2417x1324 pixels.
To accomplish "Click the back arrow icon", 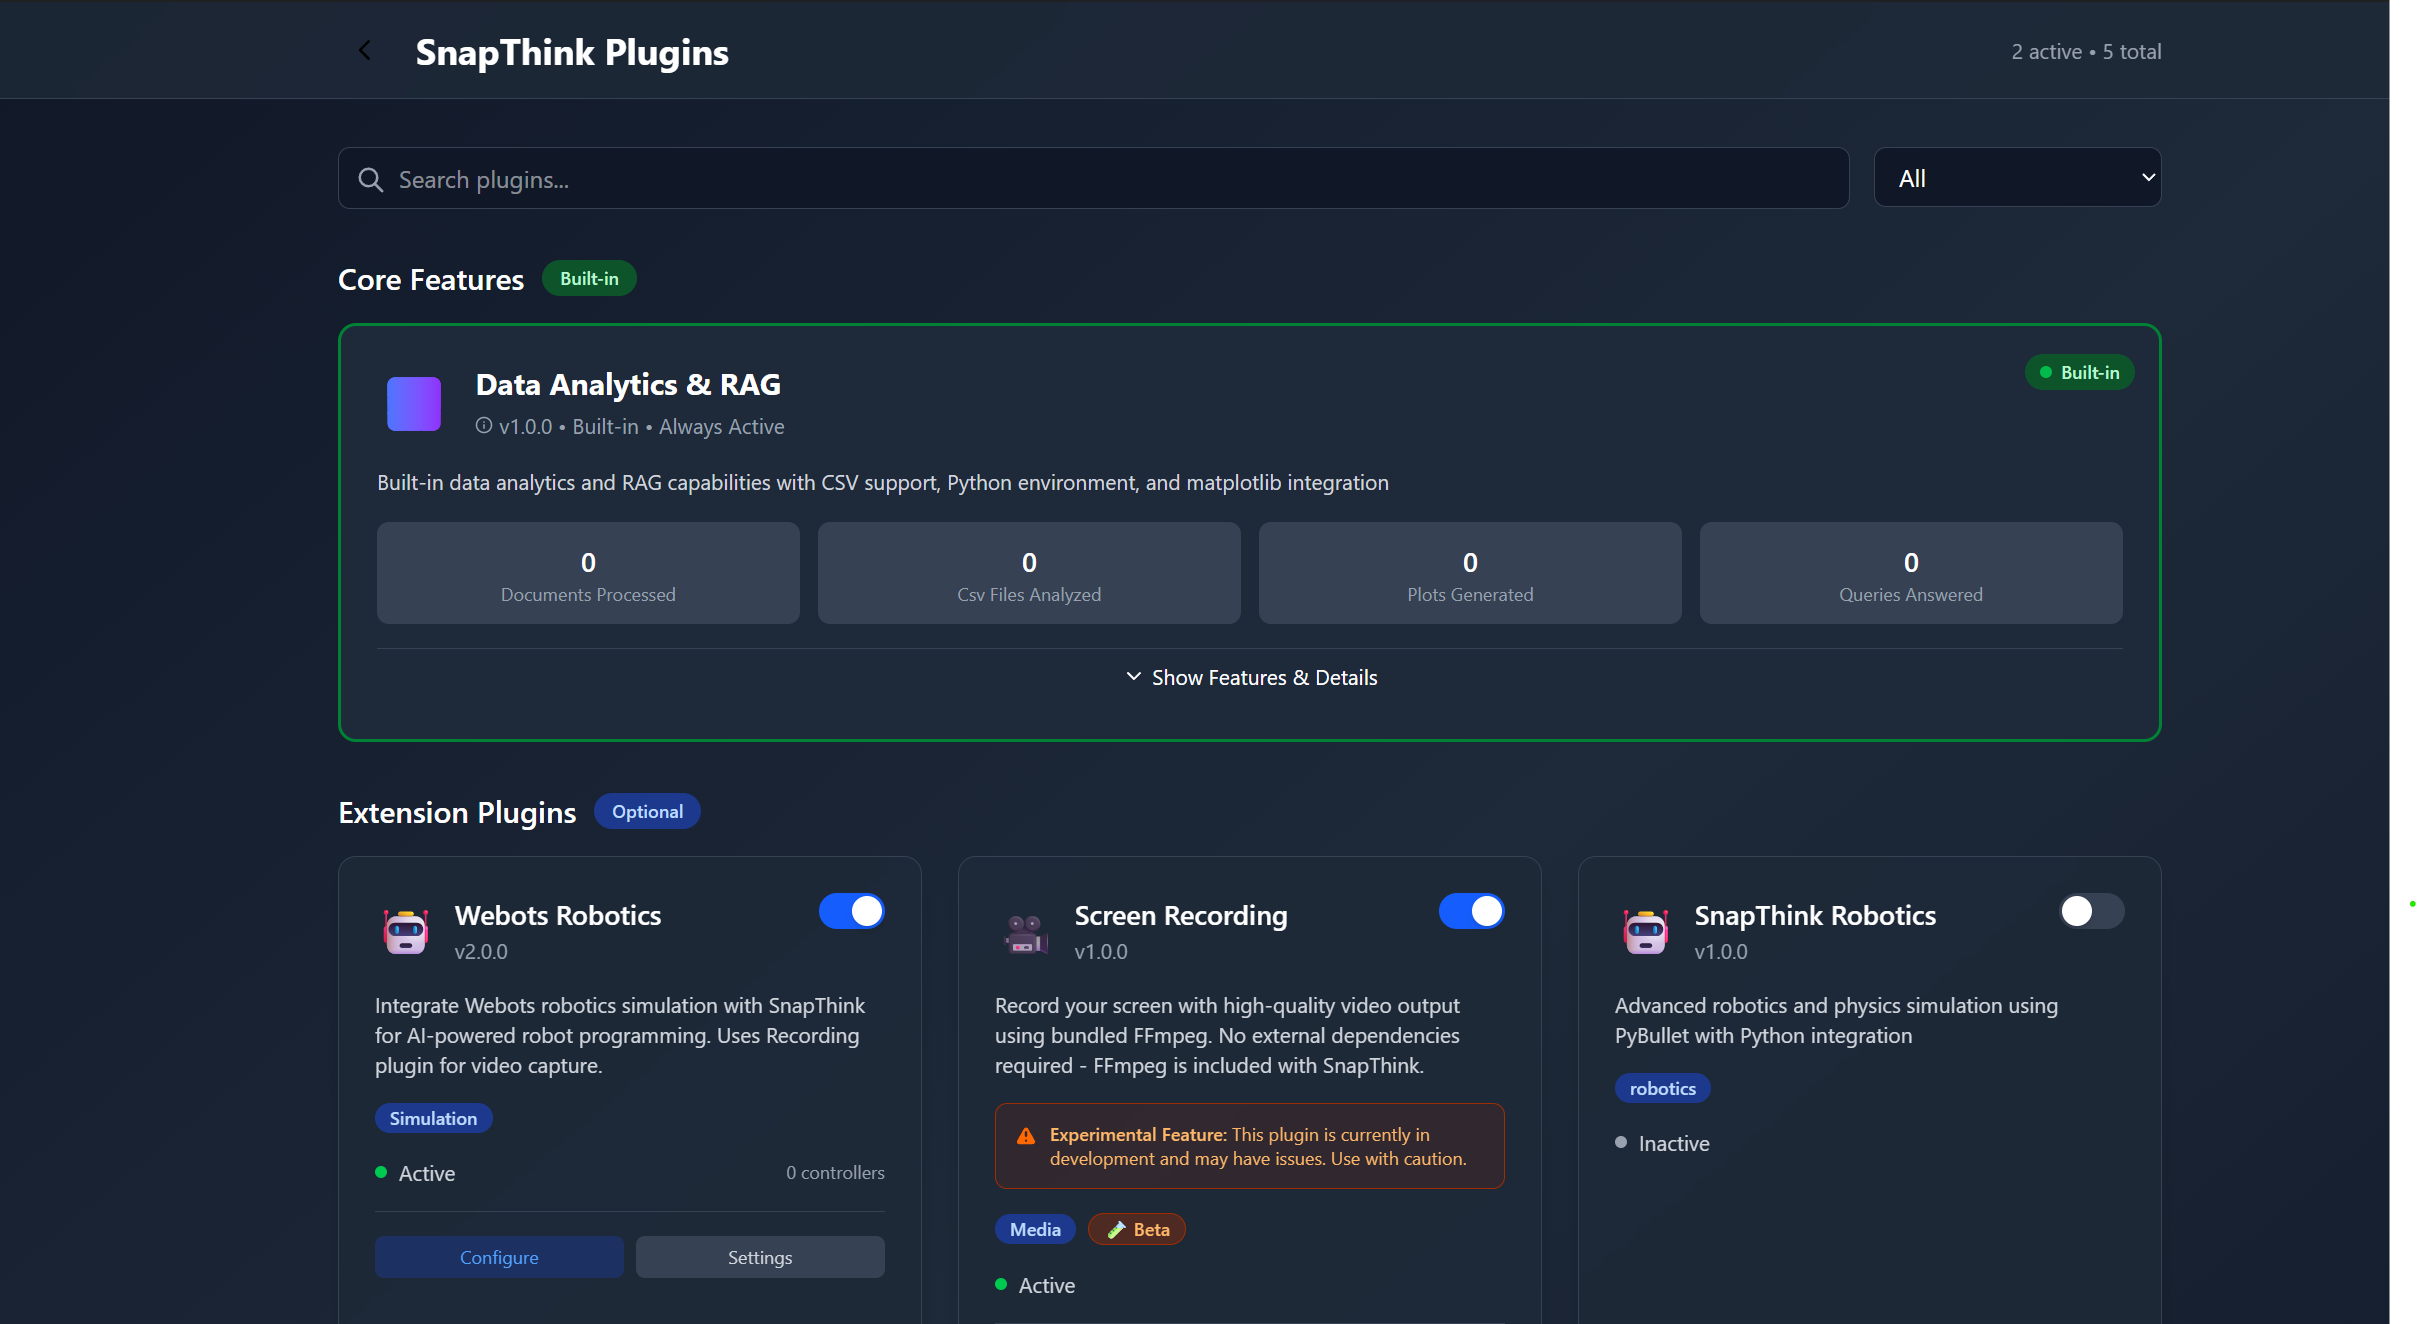I will (365, 51).
